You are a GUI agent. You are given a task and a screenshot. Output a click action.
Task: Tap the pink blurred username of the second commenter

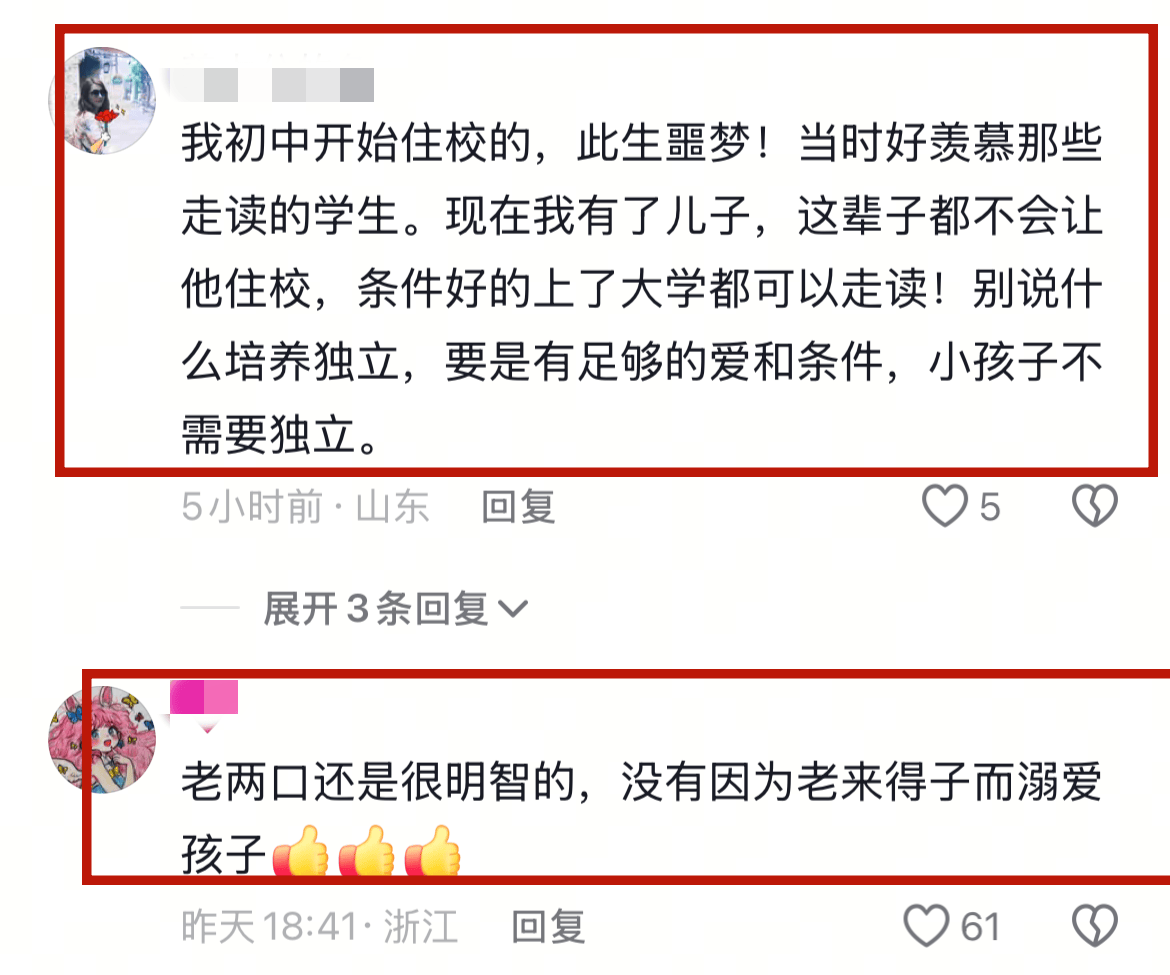pyautogui.click(x=204, y=697)
